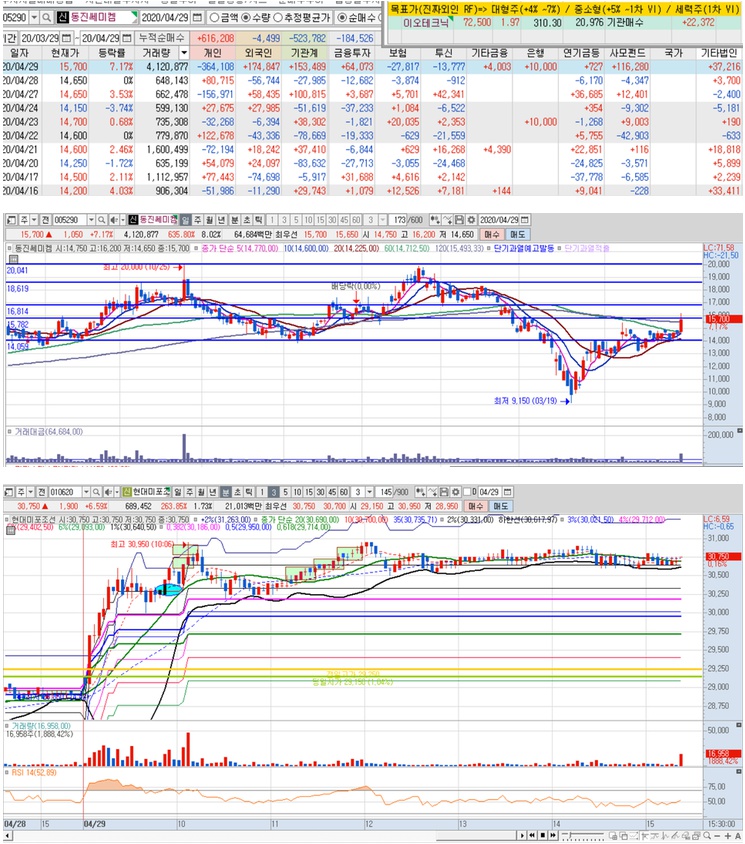Screen dimensions: 745x844
Task: Click save disk icon in 현대미포조선 chart toolbar
Action: pyautogui.click(x=444, y=492)
